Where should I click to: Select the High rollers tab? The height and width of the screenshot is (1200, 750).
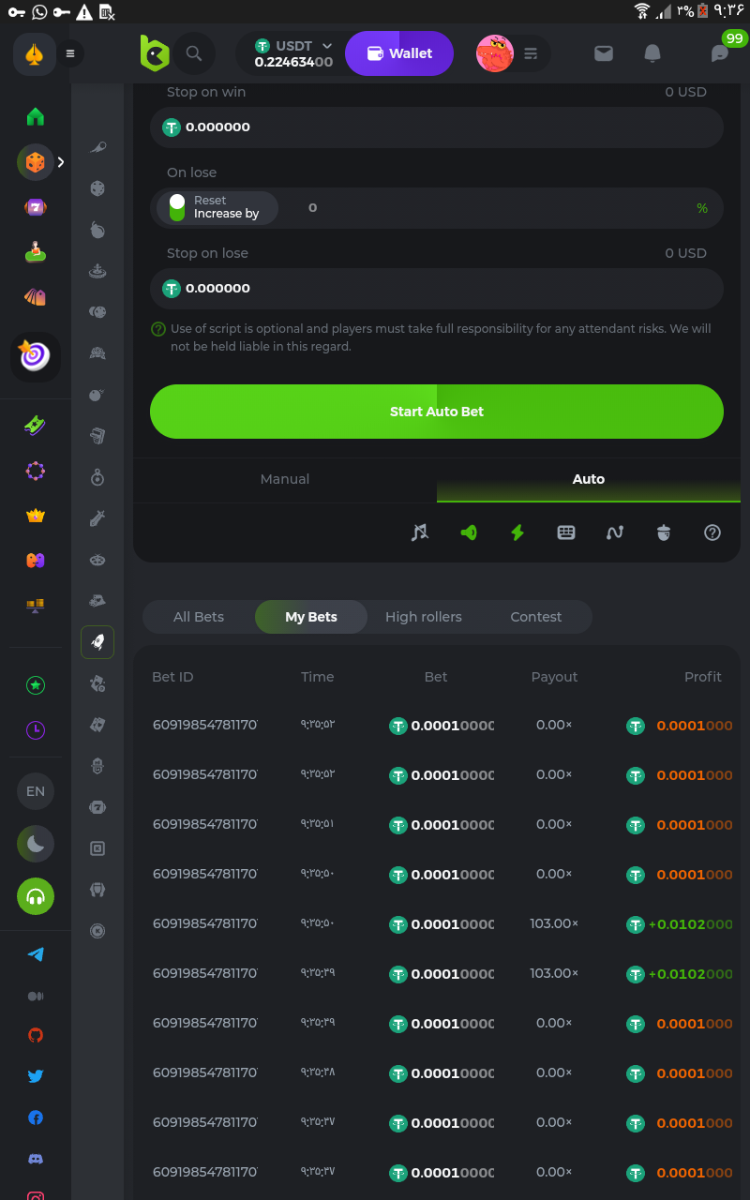423,617
